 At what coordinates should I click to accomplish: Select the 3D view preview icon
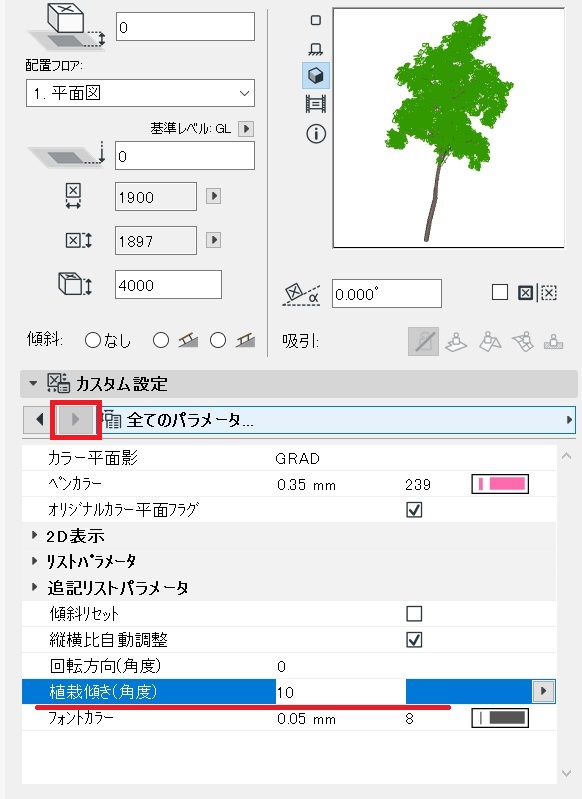click(x=316, y=76)
